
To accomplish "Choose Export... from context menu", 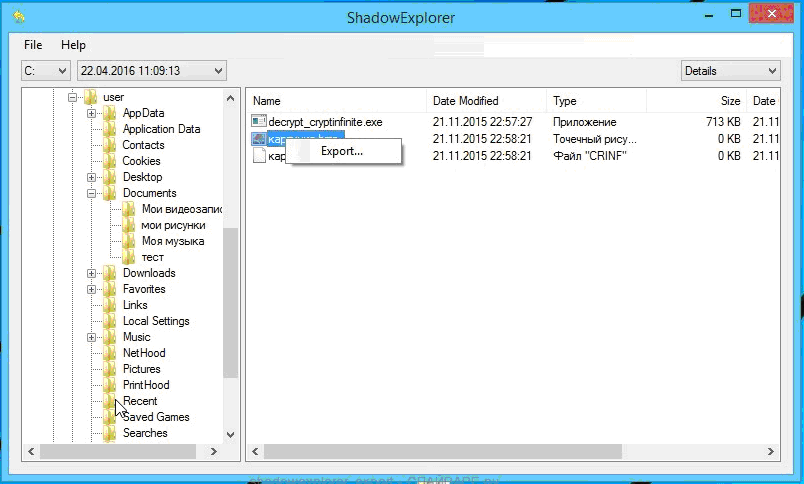I will [341, 151].
